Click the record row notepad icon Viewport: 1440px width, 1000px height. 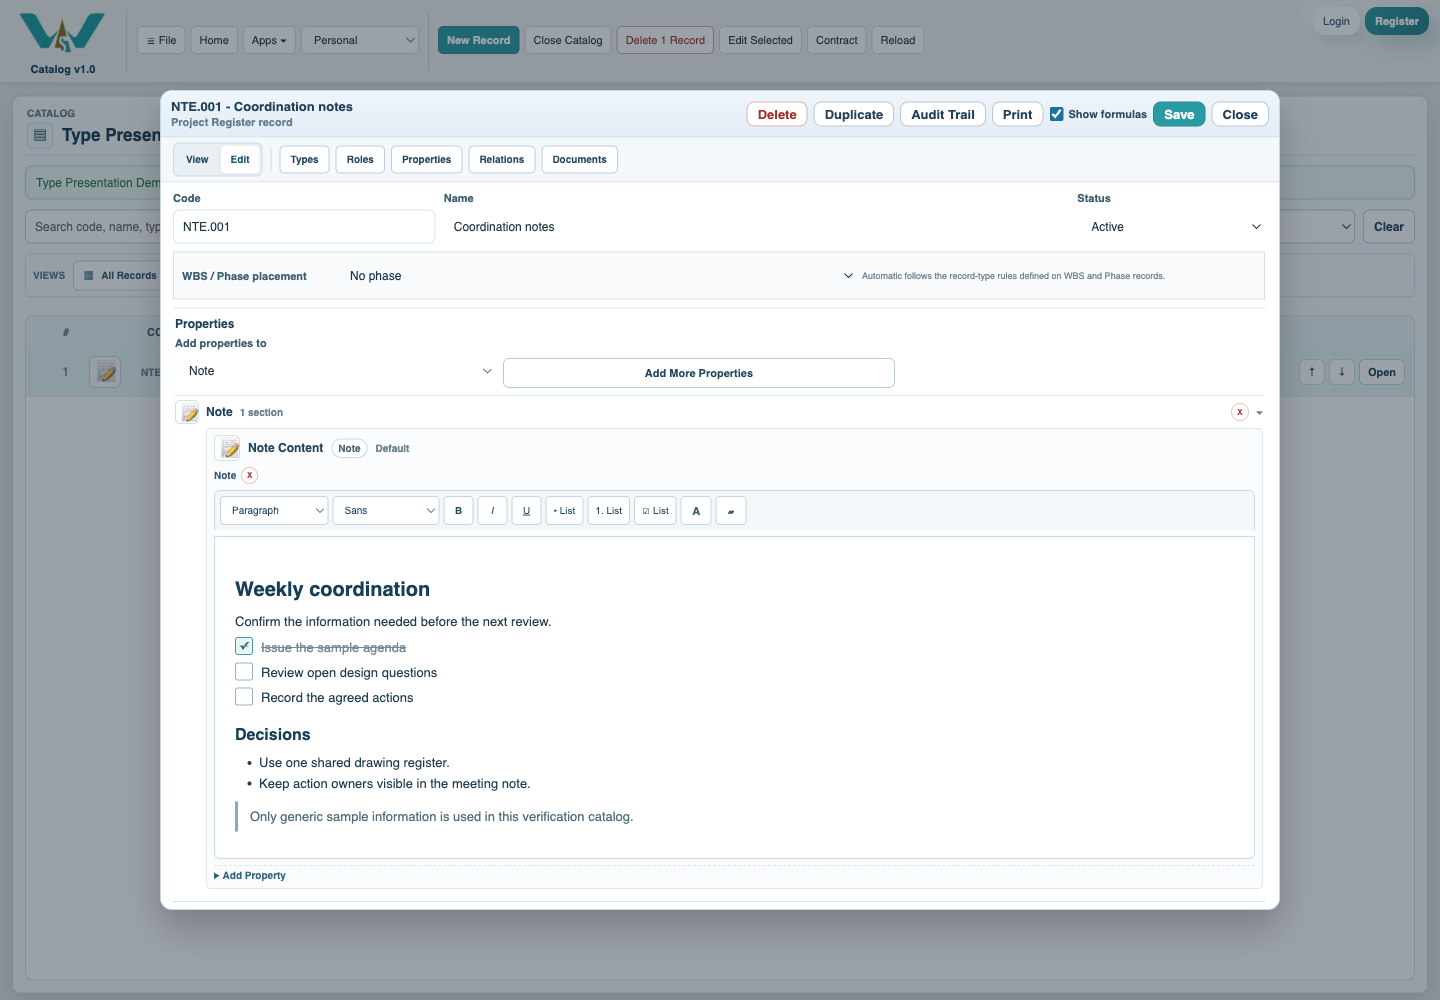pos(105,372)
